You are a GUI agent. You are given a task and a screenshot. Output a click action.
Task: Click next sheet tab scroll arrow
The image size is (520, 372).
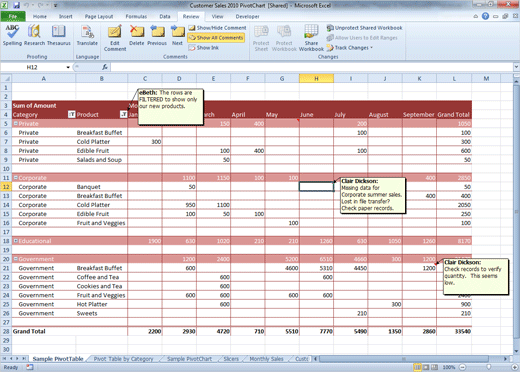click(x=17, y=359)
